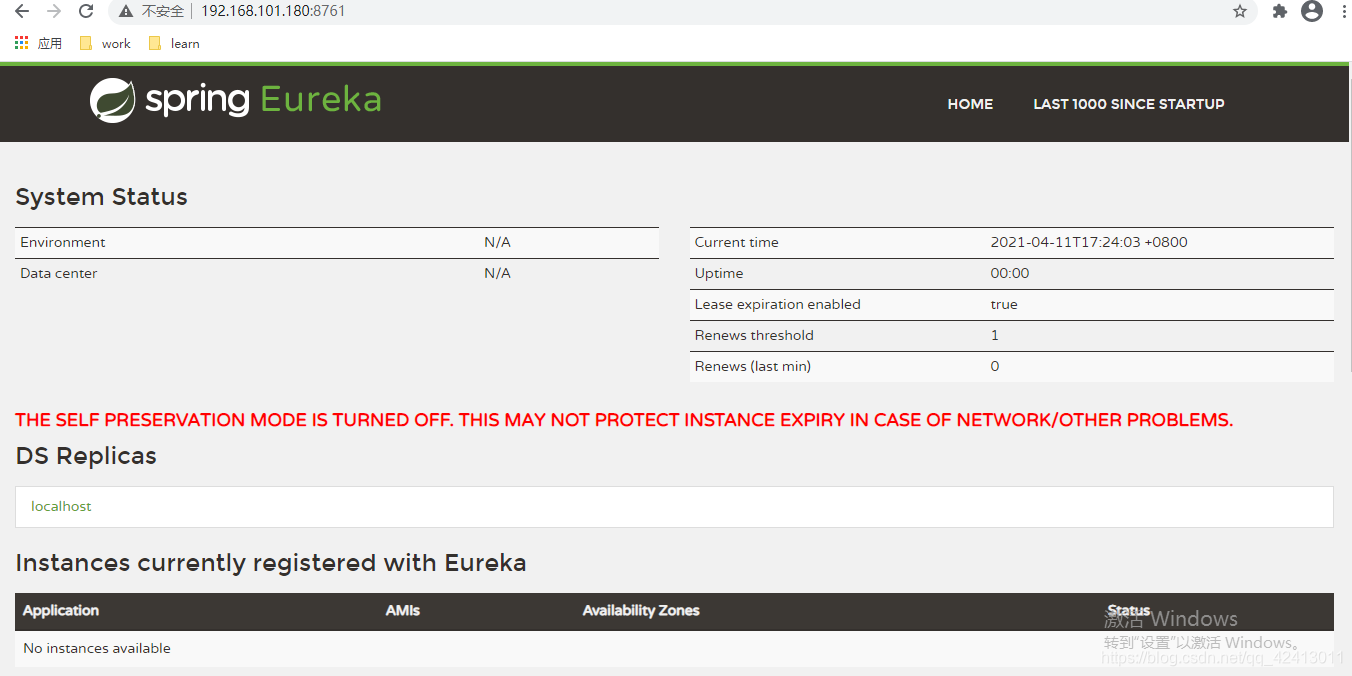Click the address bar URL
The height and width of the screenshot is (676, 1352).
point(273,11)
